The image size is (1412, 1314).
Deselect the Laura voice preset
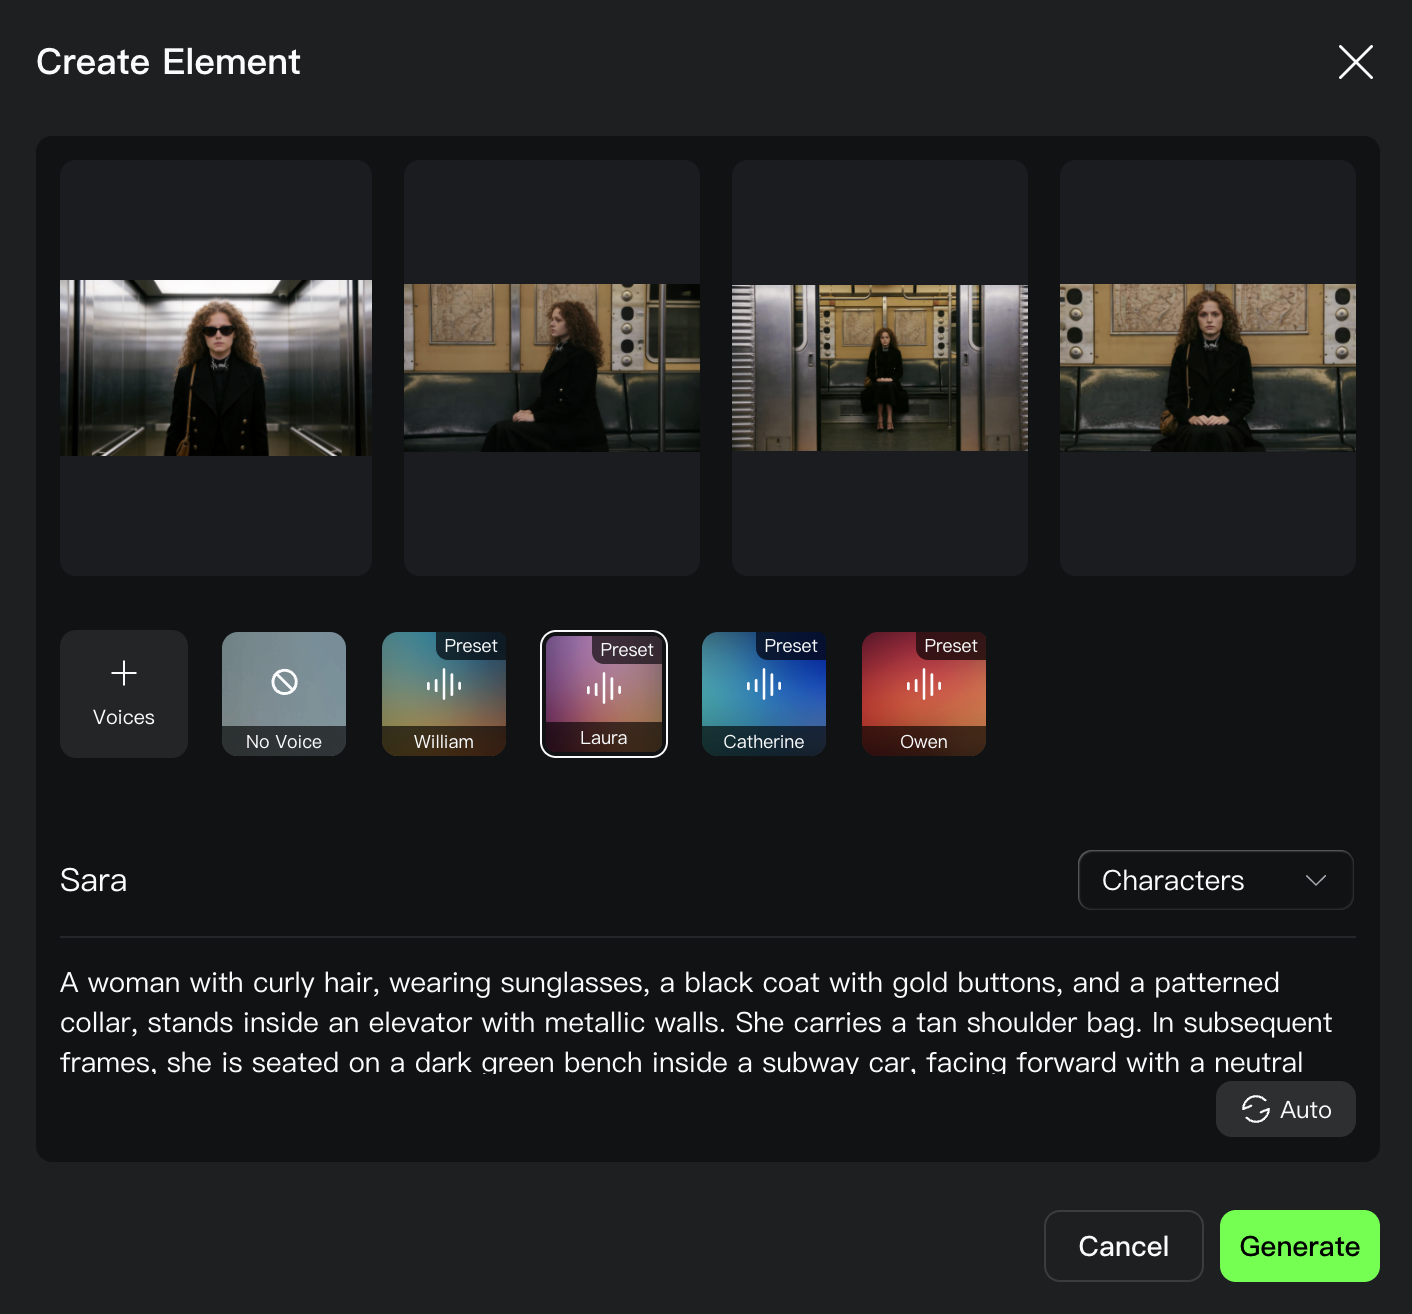(x=603, y=693)
